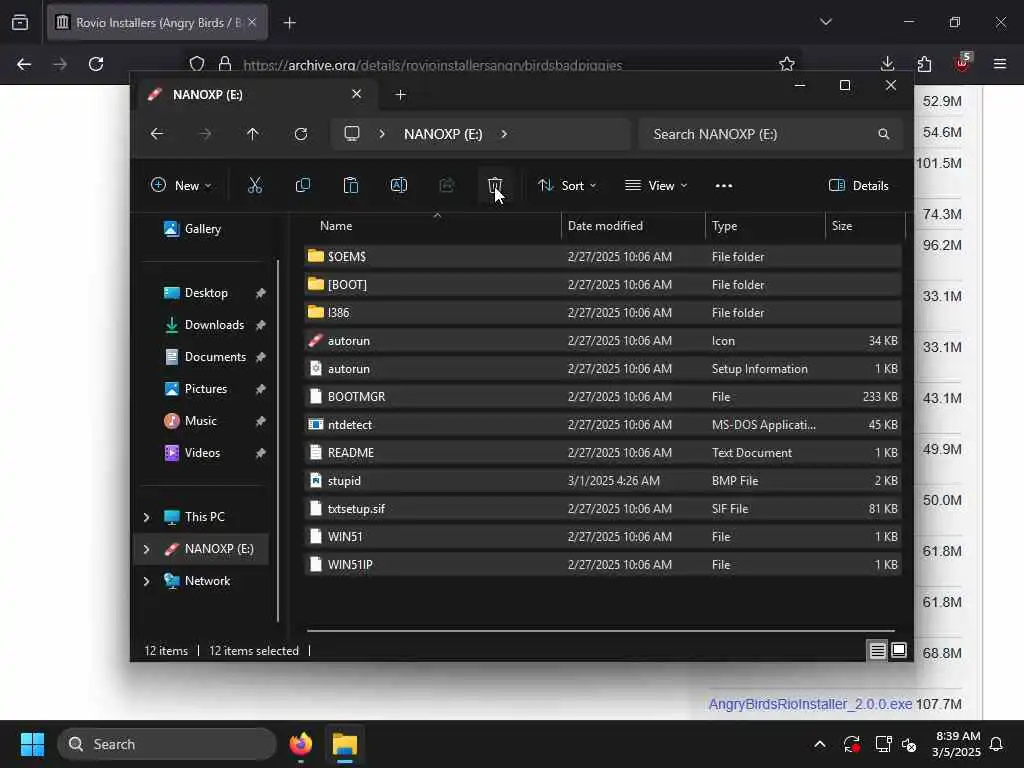Click Firefox shield tracking protection icon
Viewport: 1024px width, 768px height.
tap(197, 64)
